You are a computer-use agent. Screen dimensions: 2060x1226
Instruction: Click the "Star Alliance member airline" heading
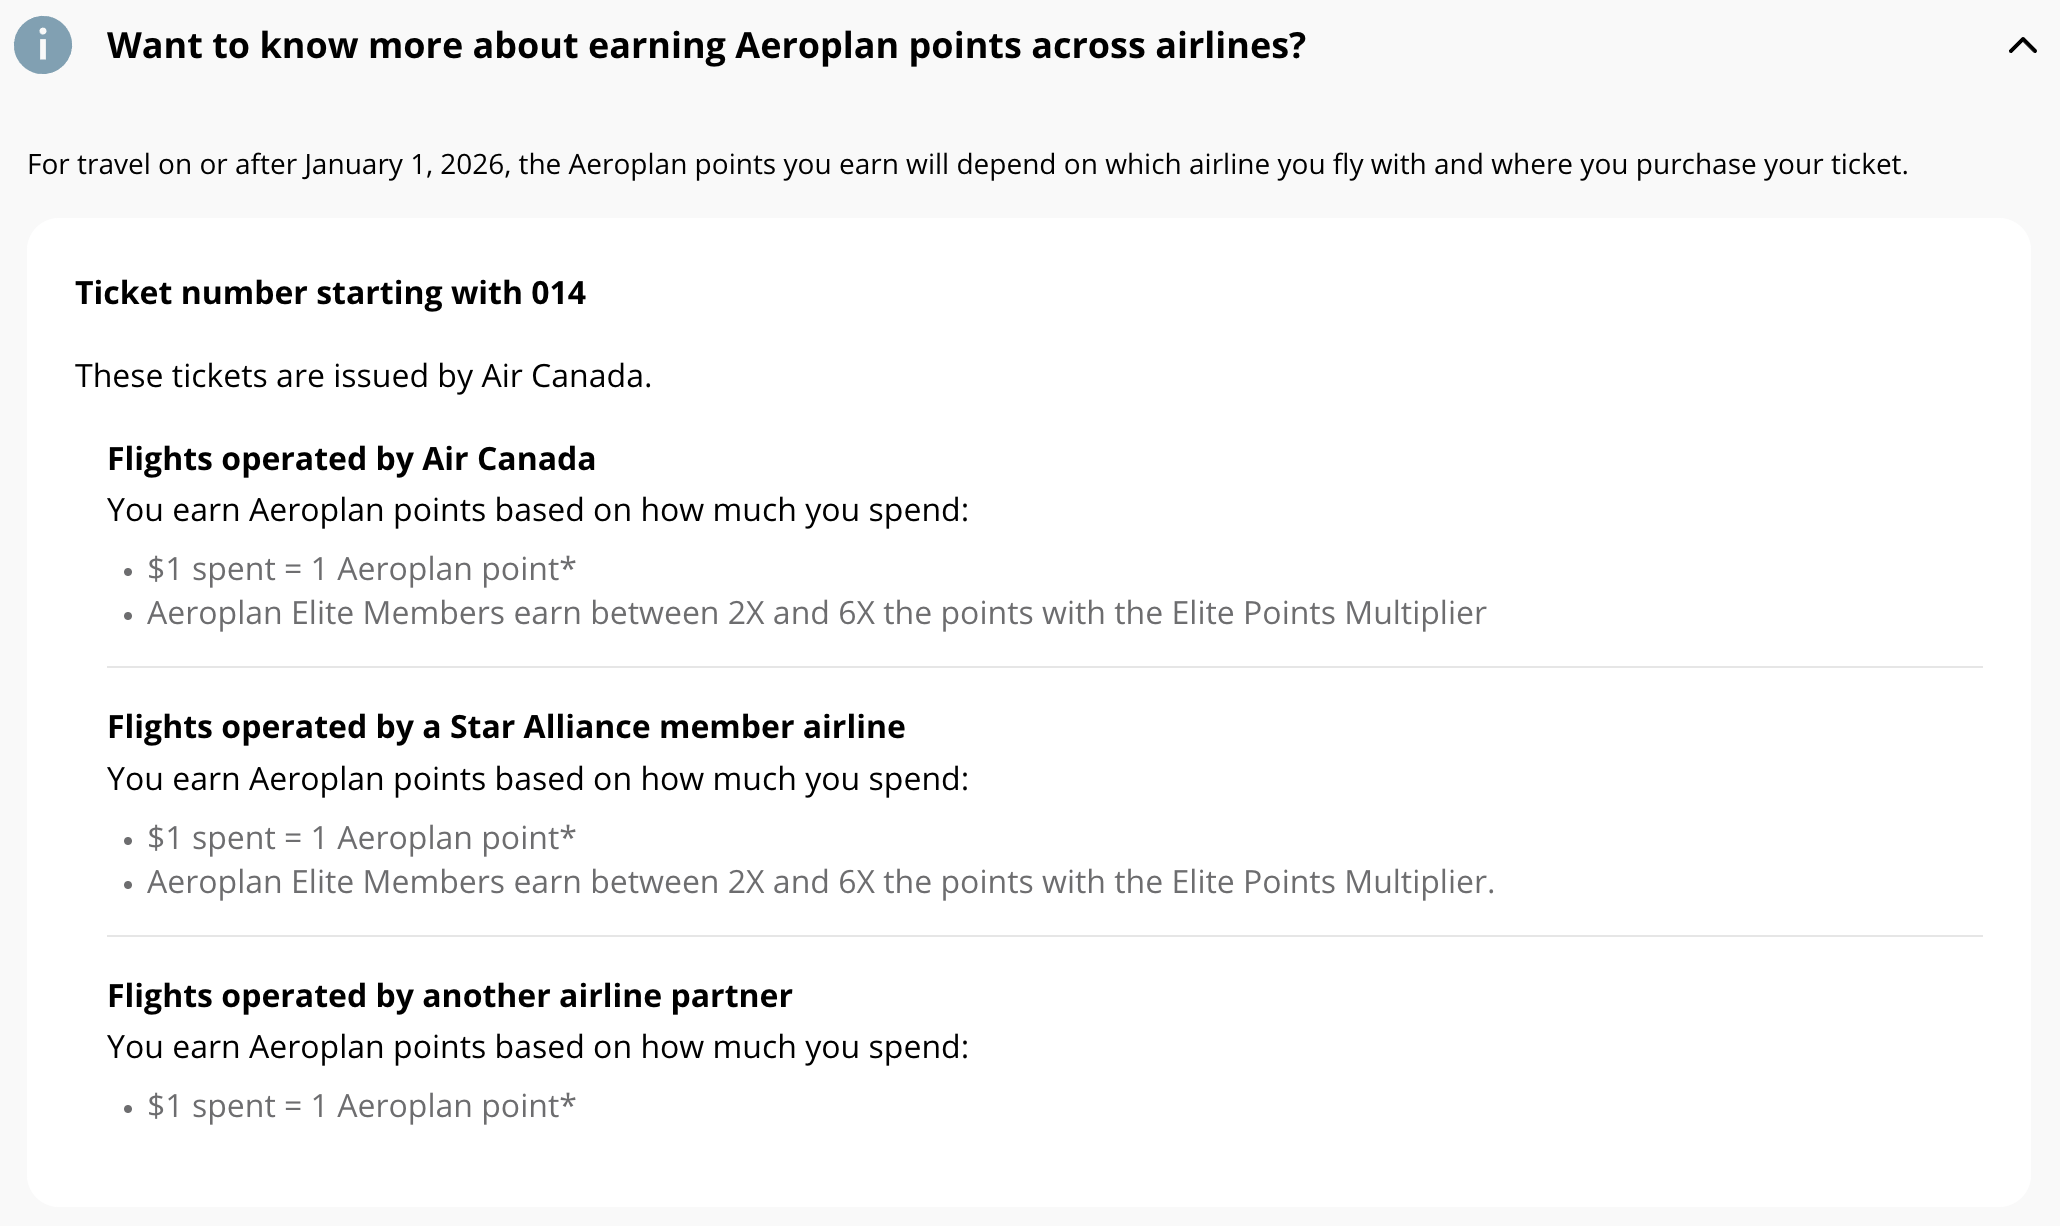pos(506,727)
